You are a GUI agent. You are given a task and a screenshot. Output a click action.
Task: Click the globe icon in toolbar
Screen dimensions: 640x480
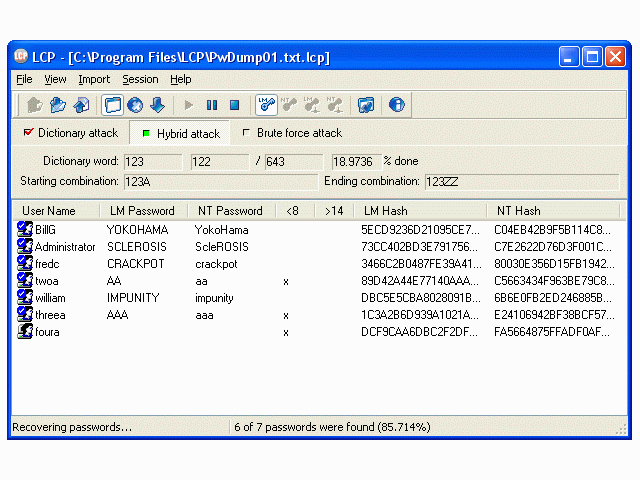point(135,104)
